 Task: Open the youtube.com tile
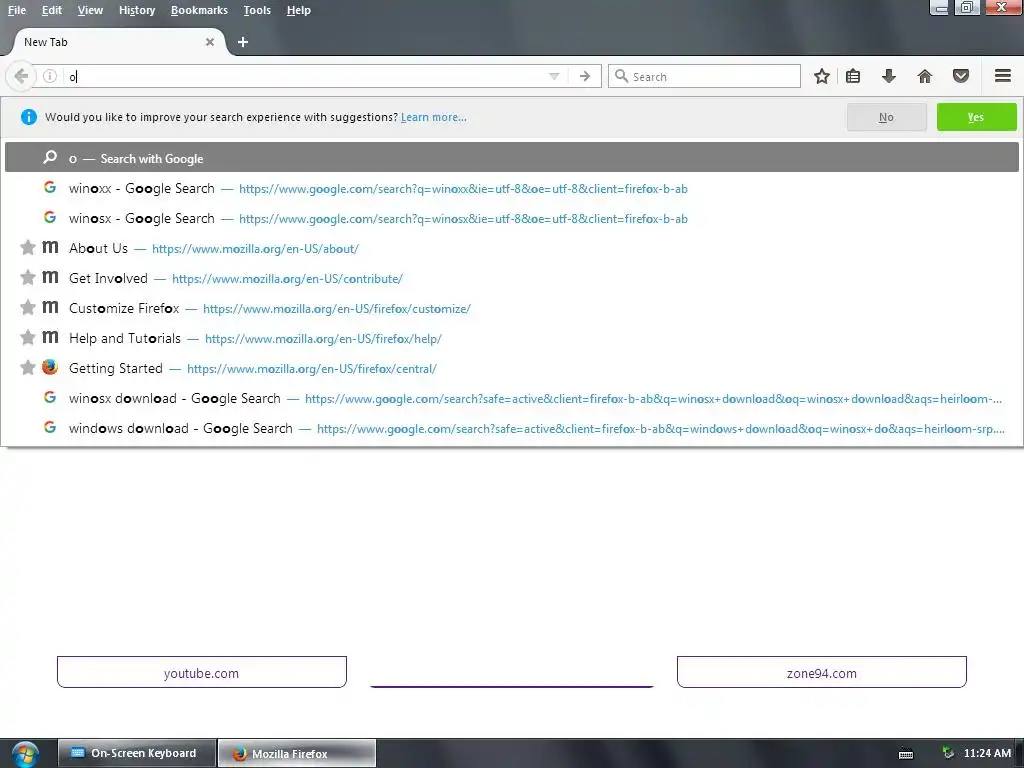point(202,672)
